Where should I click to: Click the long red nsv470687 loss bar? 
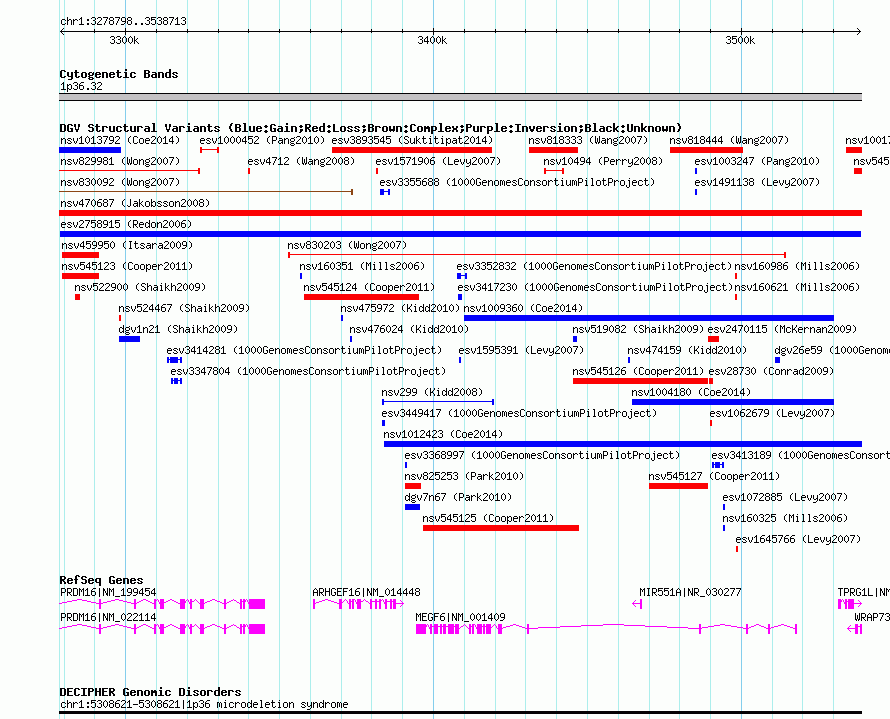coord(460,213)
